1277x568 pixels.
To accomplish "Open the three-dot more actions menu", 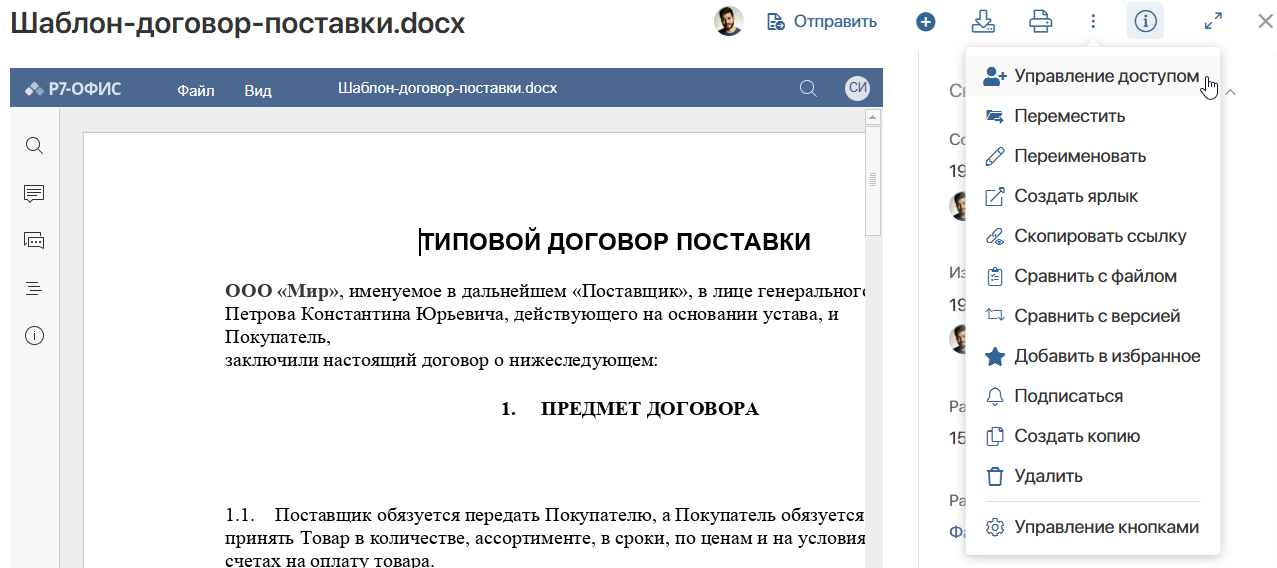I will click(1093, 21).
